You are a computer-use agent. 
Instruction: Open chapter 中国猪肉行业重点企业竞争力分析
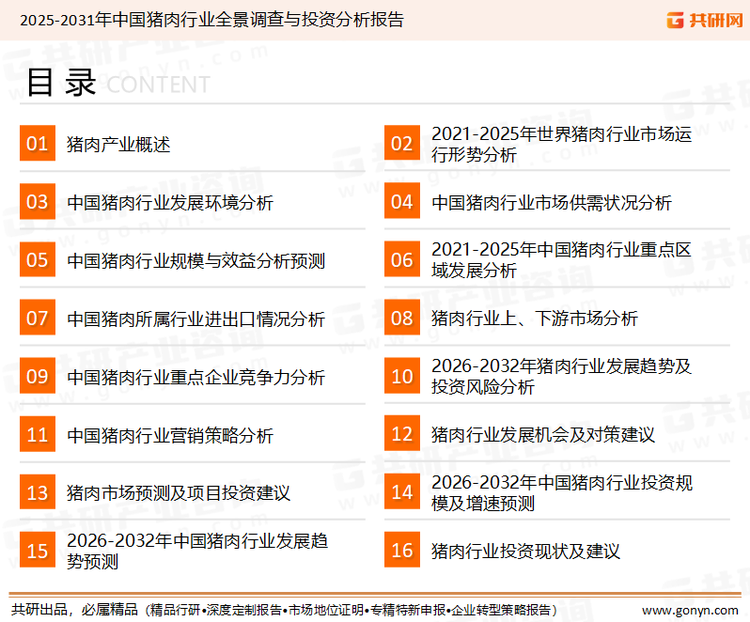(196, 377)
